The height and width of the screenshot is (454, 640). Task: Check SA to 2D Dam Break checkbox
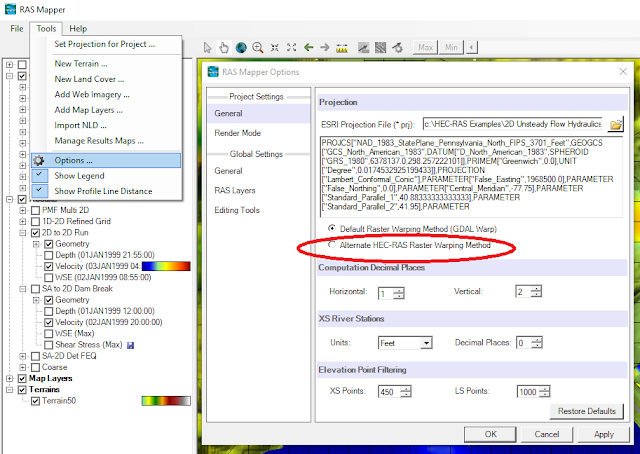coord(36,289)
